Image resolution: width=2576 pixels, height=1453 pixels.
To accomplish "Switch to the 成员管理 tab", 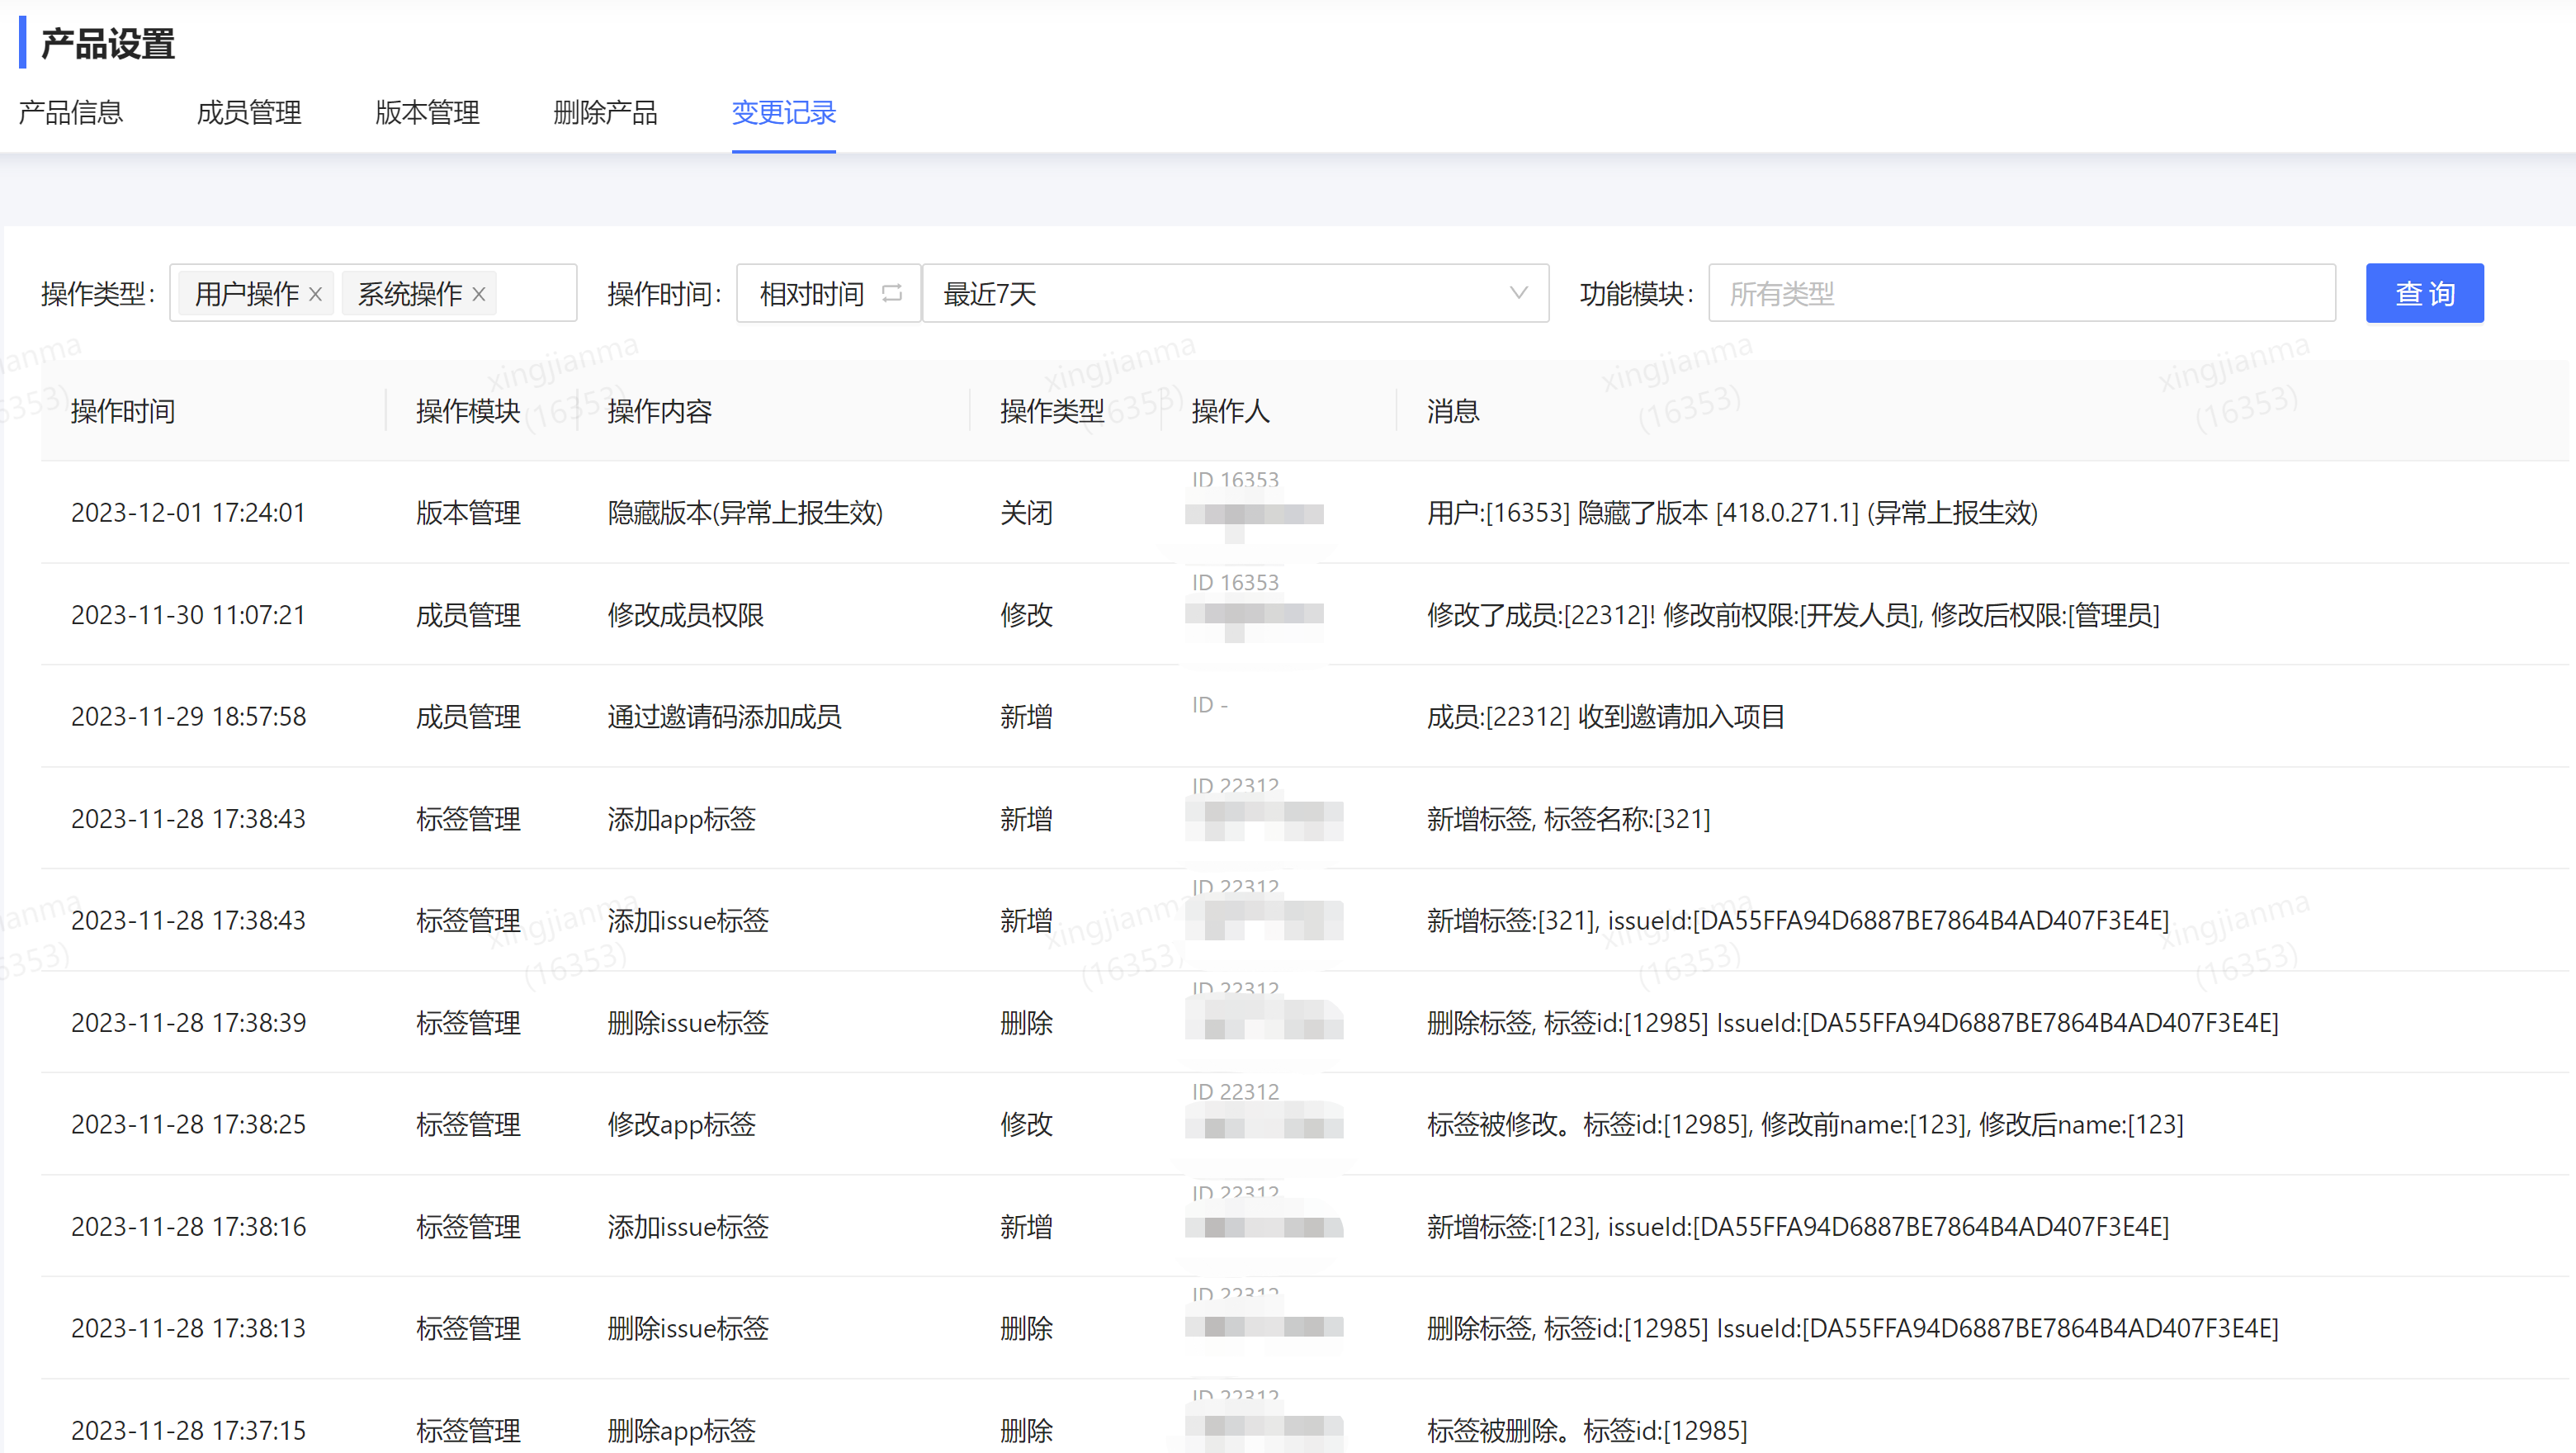I will 249,113.
